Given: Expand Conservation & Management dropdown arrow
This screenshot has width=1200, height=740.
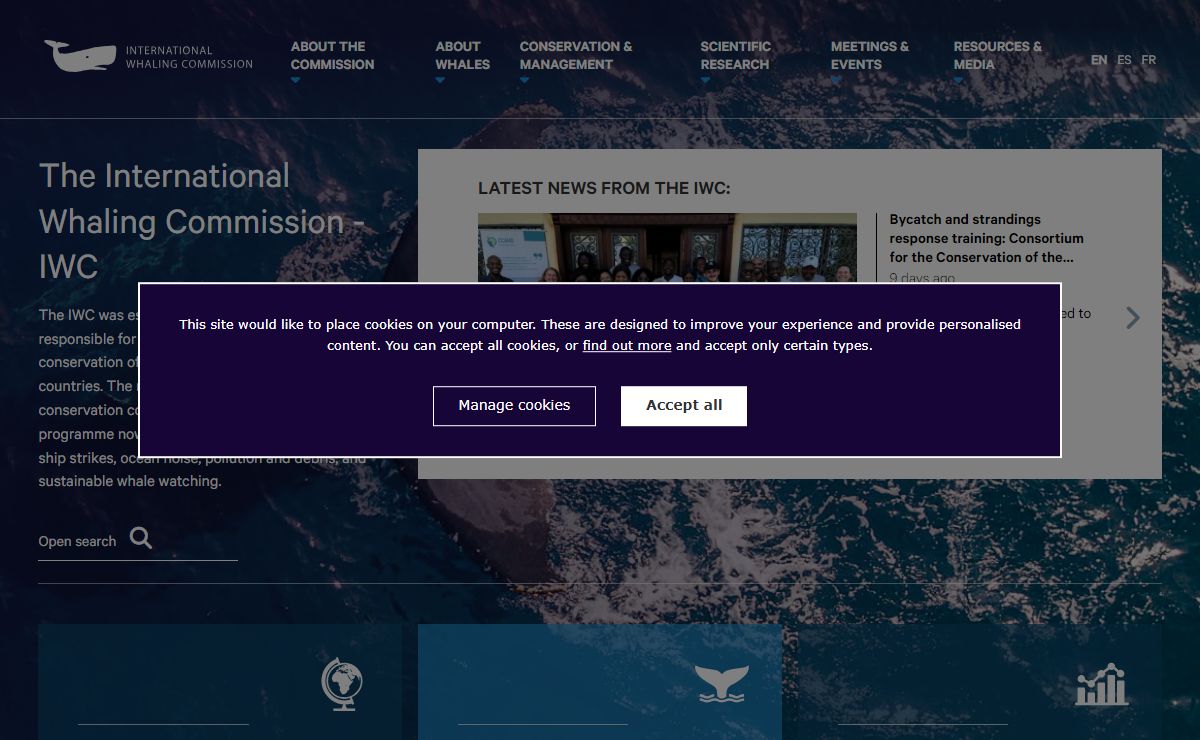Looking at the screenshot, I should [525, 81].
